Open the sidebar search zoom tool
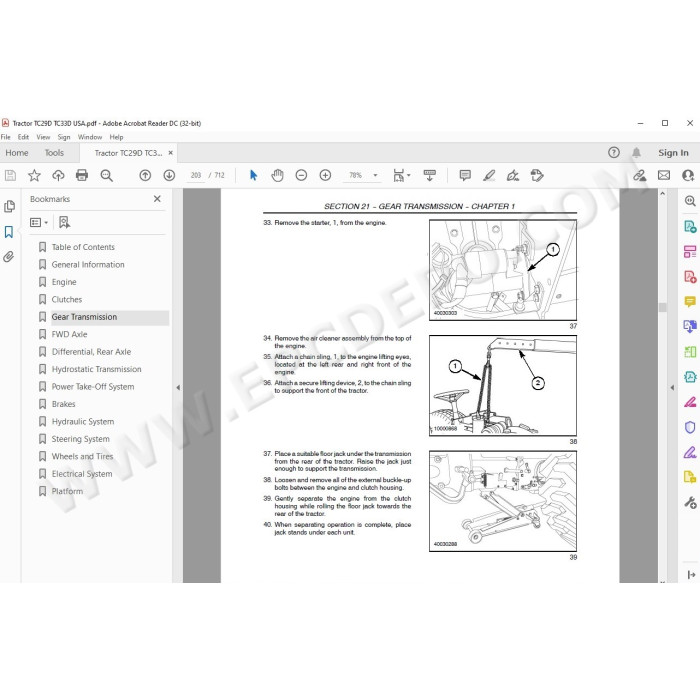700x700 pixels. pyautogui.click(x=690, y=201)
